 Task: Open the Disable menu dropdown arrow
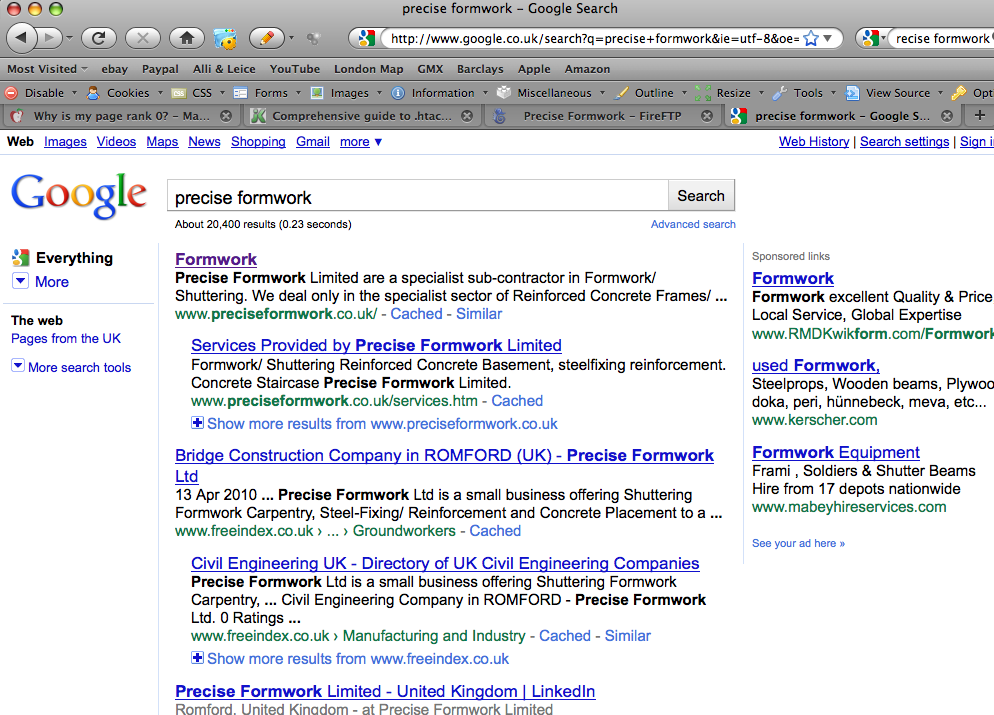pos(74,93)
